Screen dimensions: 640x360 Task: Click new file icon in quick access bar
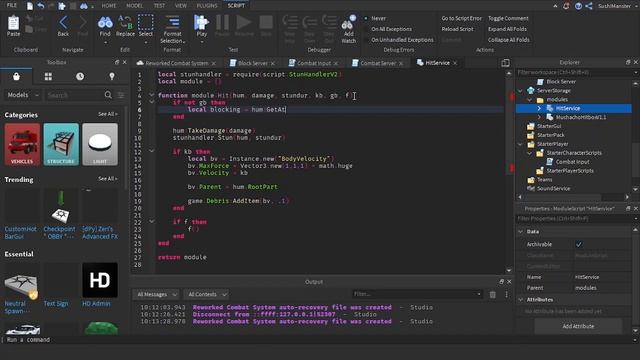30,6
